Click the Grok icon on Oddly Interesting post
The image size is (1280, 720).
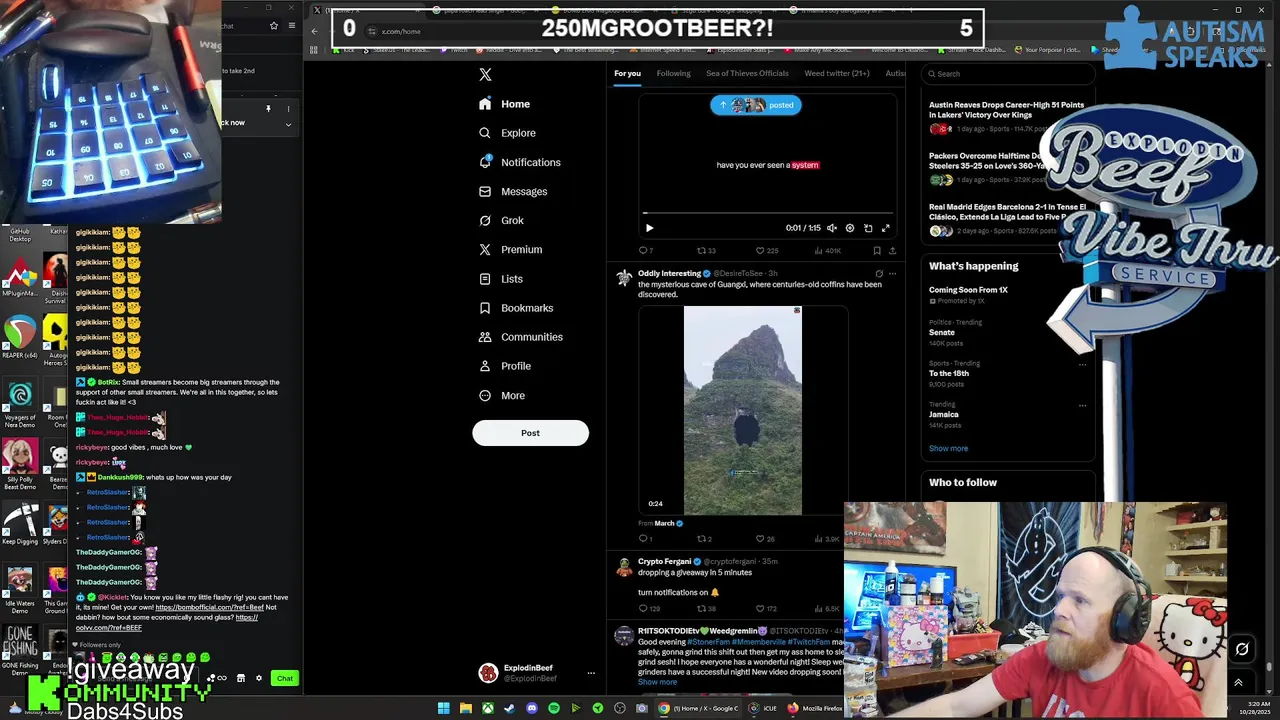[x=879, y=274]
